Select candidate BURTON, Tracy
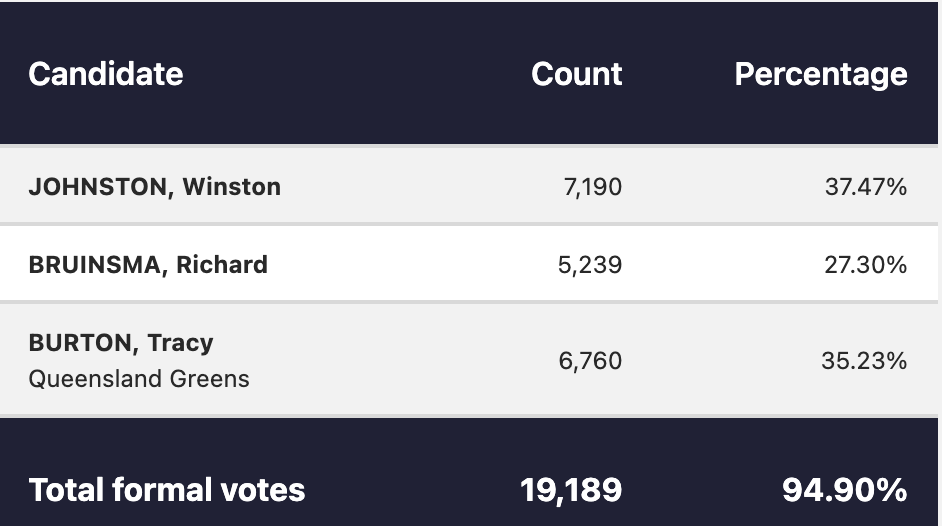The width and height of the screenshot is (942, 526). [x=121, y=343]
